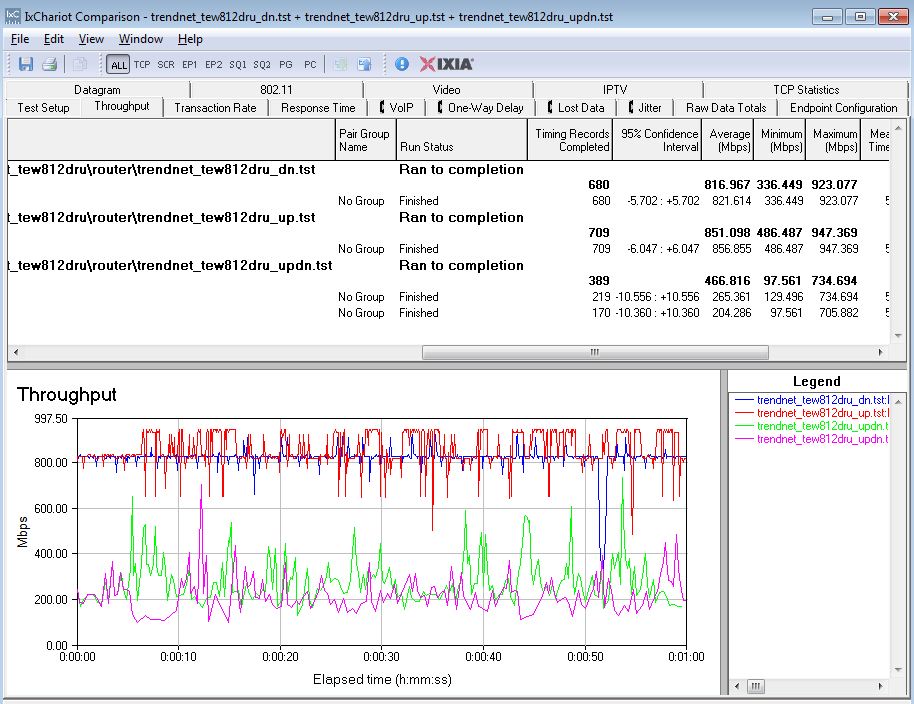Switch to the Jitter tab
The width and height of the screenshot is (914, 704).
pos(645,108)
